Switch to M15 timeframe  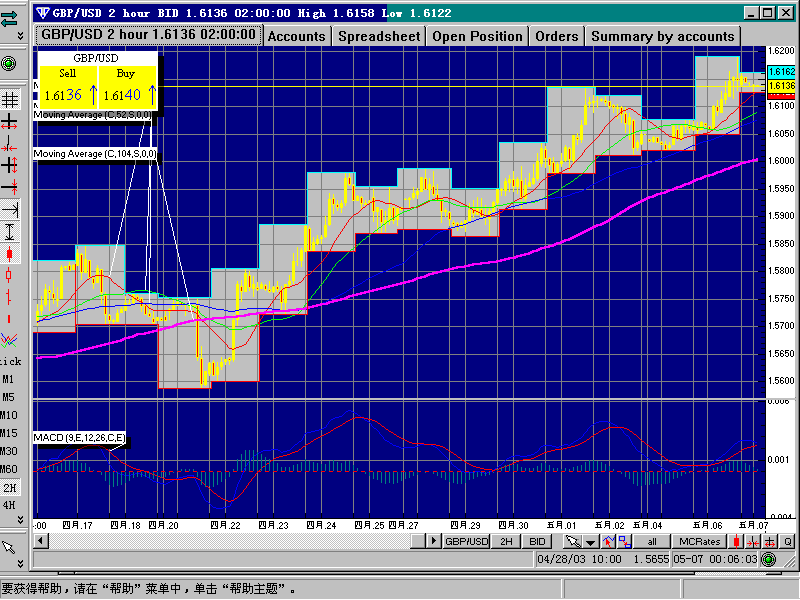9,433
